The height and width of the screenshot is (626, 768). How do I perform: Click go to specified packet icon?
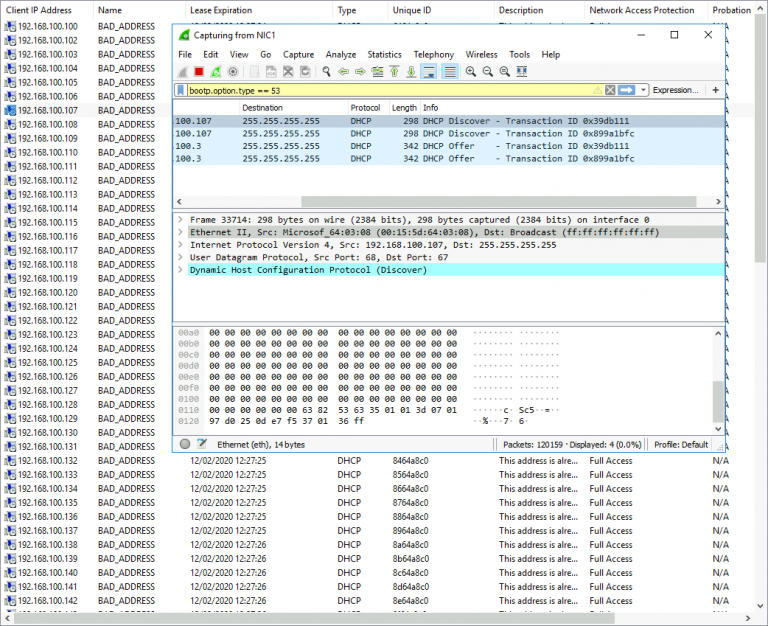coord(377,72)
